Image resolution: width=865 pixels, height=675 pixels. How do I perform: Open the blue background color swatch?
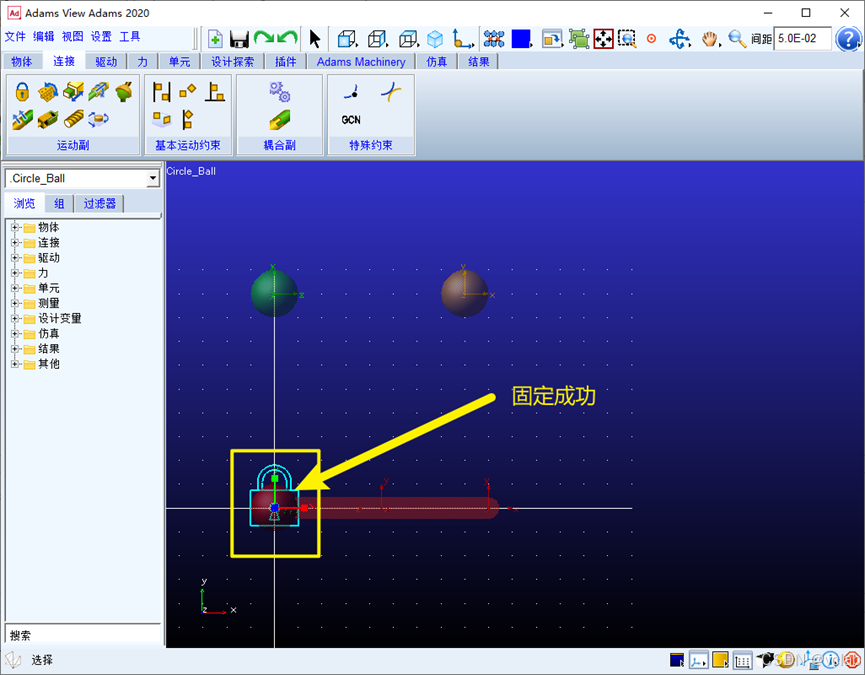coord(521,39)
